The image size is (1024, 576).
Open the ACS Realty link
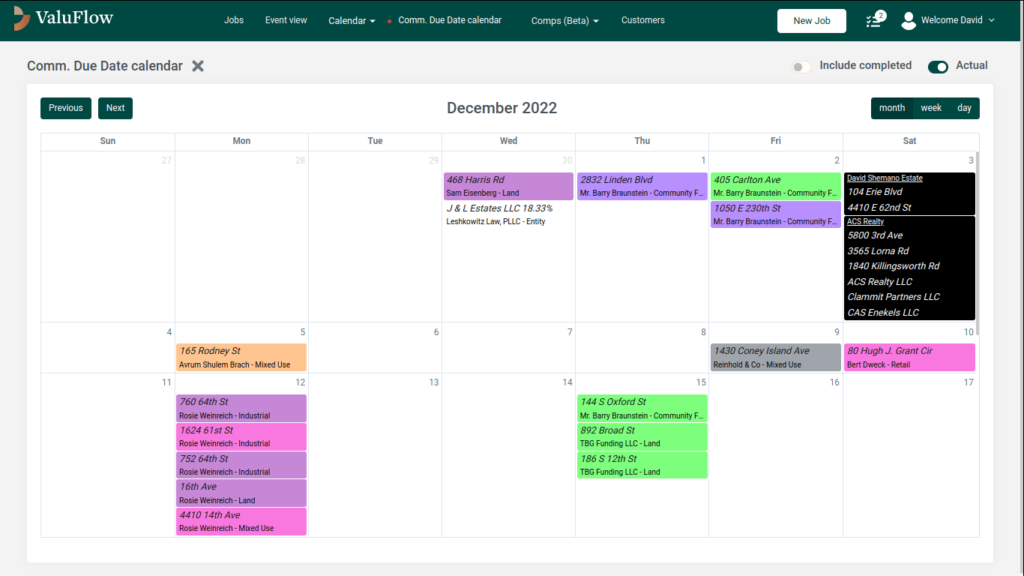point(865,221)
